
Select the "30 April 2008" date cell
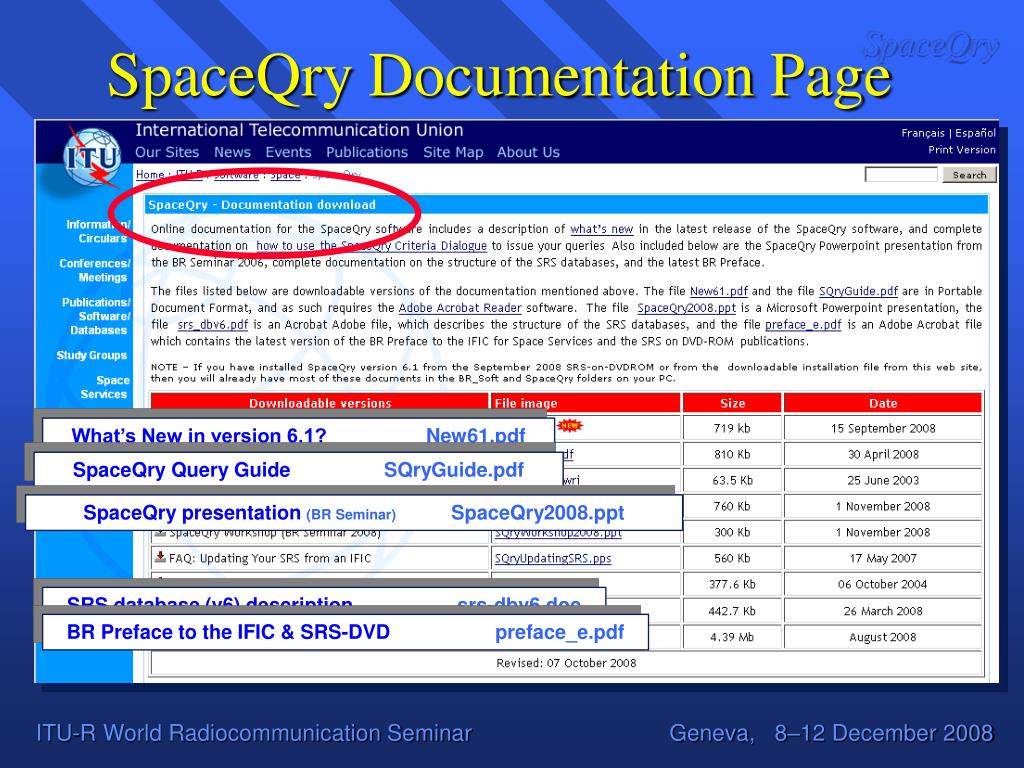[883, 455]
